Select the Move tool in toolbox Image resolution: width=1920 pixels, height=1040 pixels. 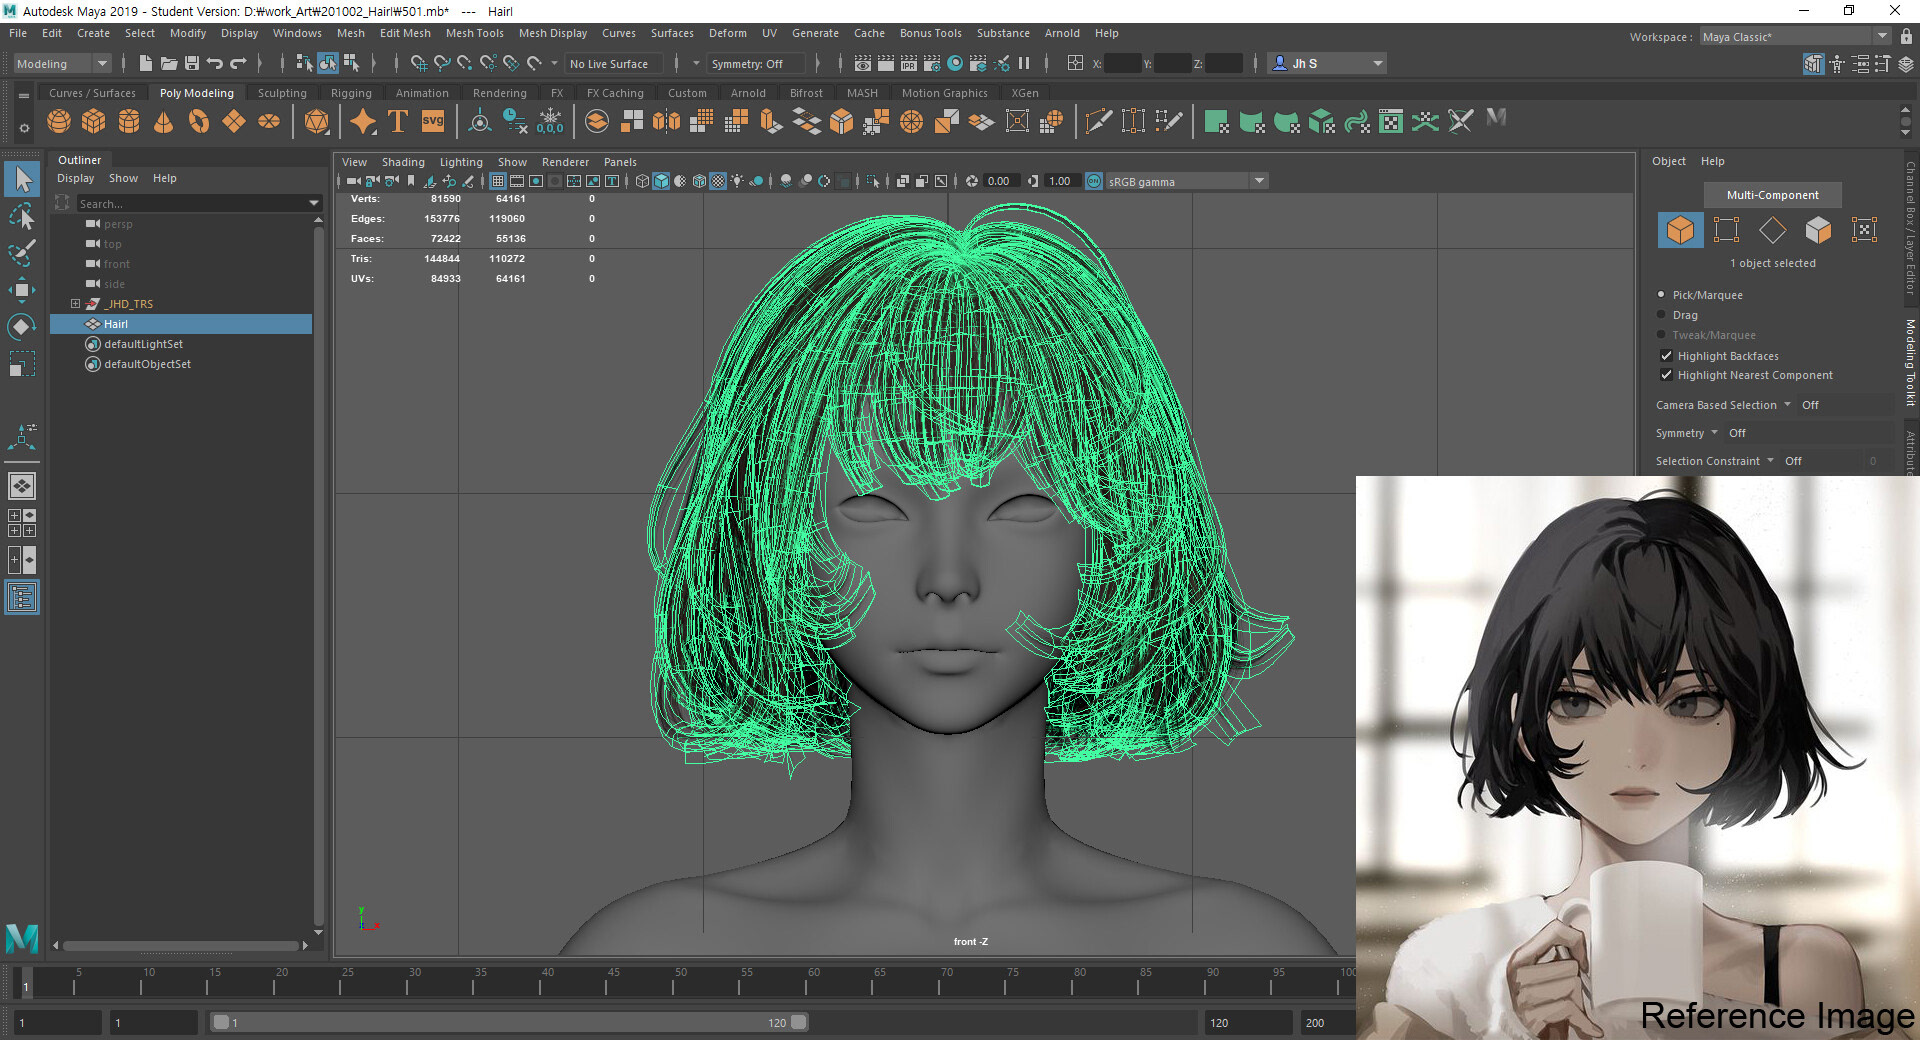point(21,290)
